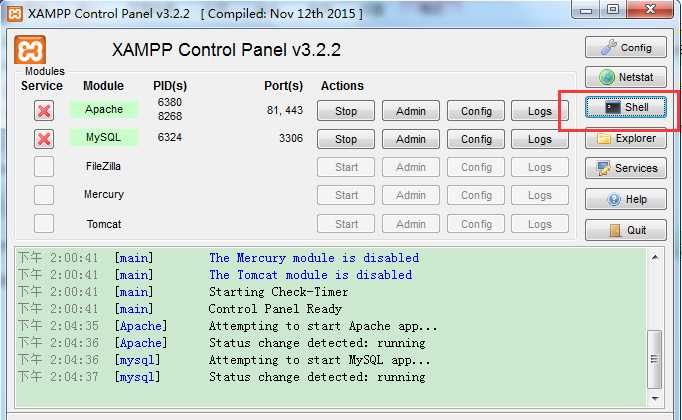Select the MySQL module label
The height and width of the screenshot is (420, 682).
click(x=104, y=137)
